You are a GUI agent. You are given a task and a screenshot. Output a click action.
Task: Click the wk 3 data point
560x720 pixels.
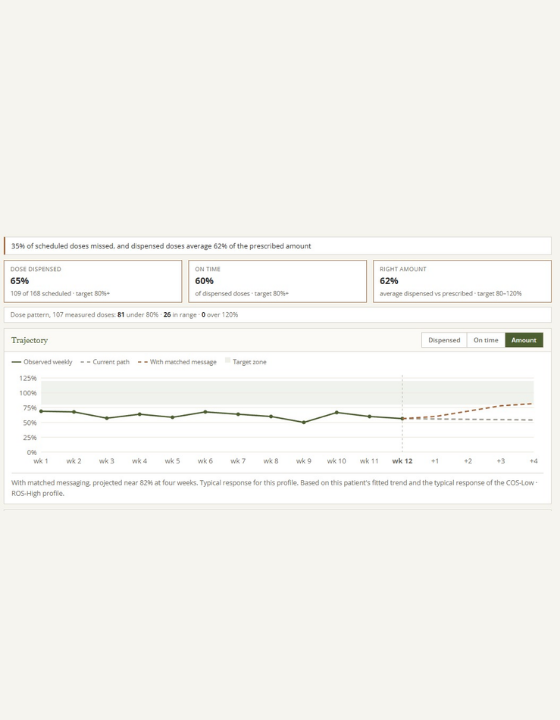[x=106, y=418]
